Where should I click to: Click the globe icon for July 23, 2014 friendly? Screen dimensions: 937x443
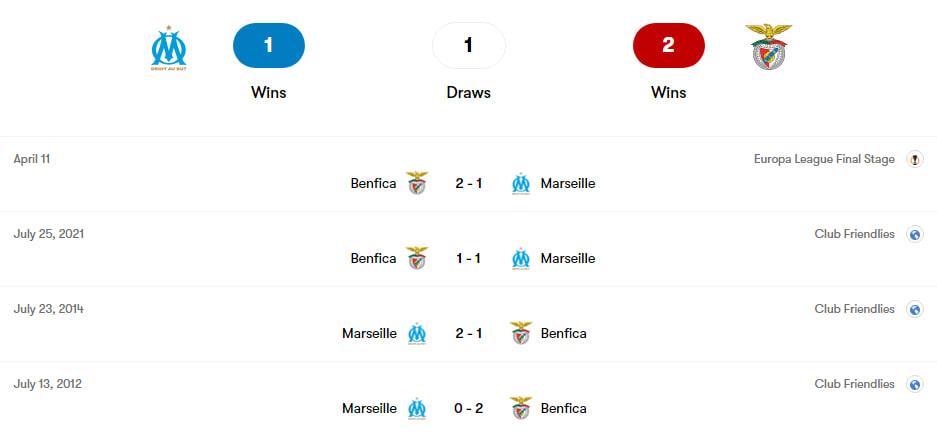coord(914,309)
